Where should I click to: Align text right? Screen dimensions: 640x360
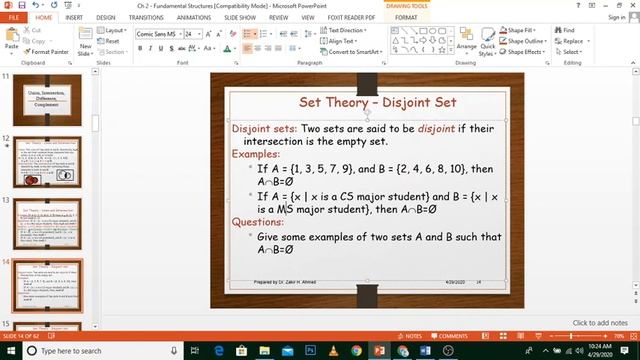[x=268, y=49]
